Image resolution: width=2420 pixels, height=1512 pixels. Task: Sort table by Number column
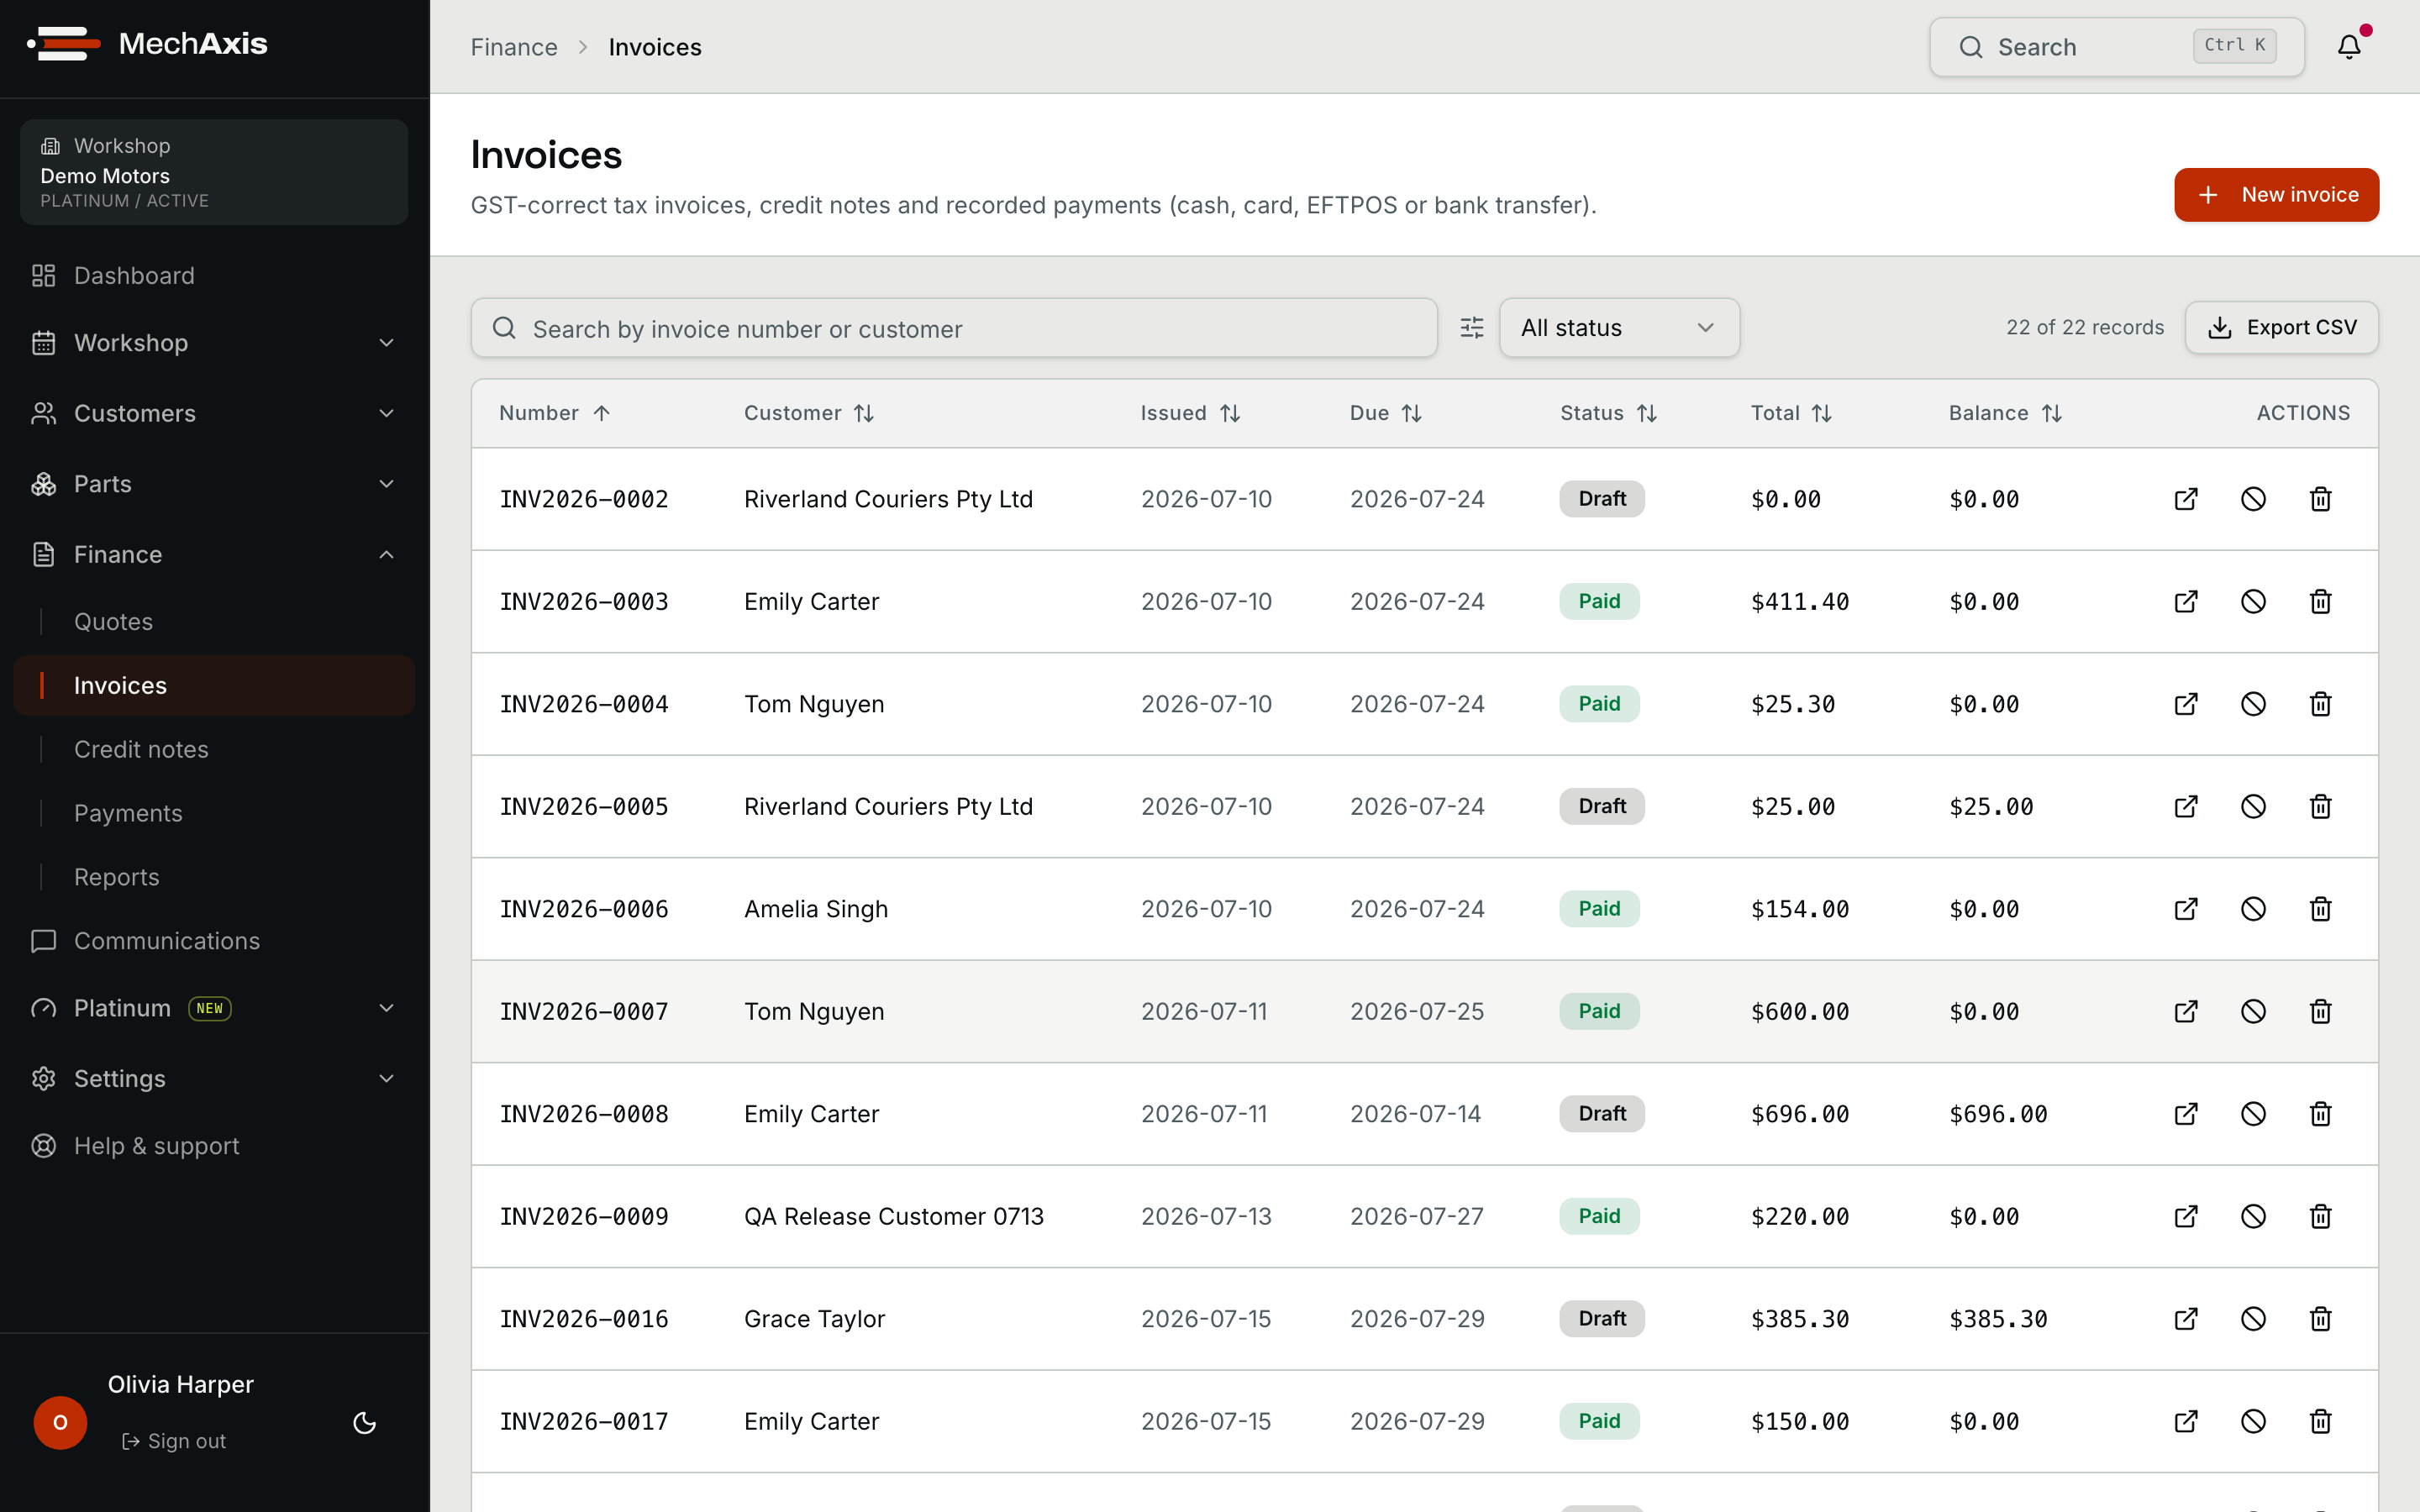[x=555, y=413]
